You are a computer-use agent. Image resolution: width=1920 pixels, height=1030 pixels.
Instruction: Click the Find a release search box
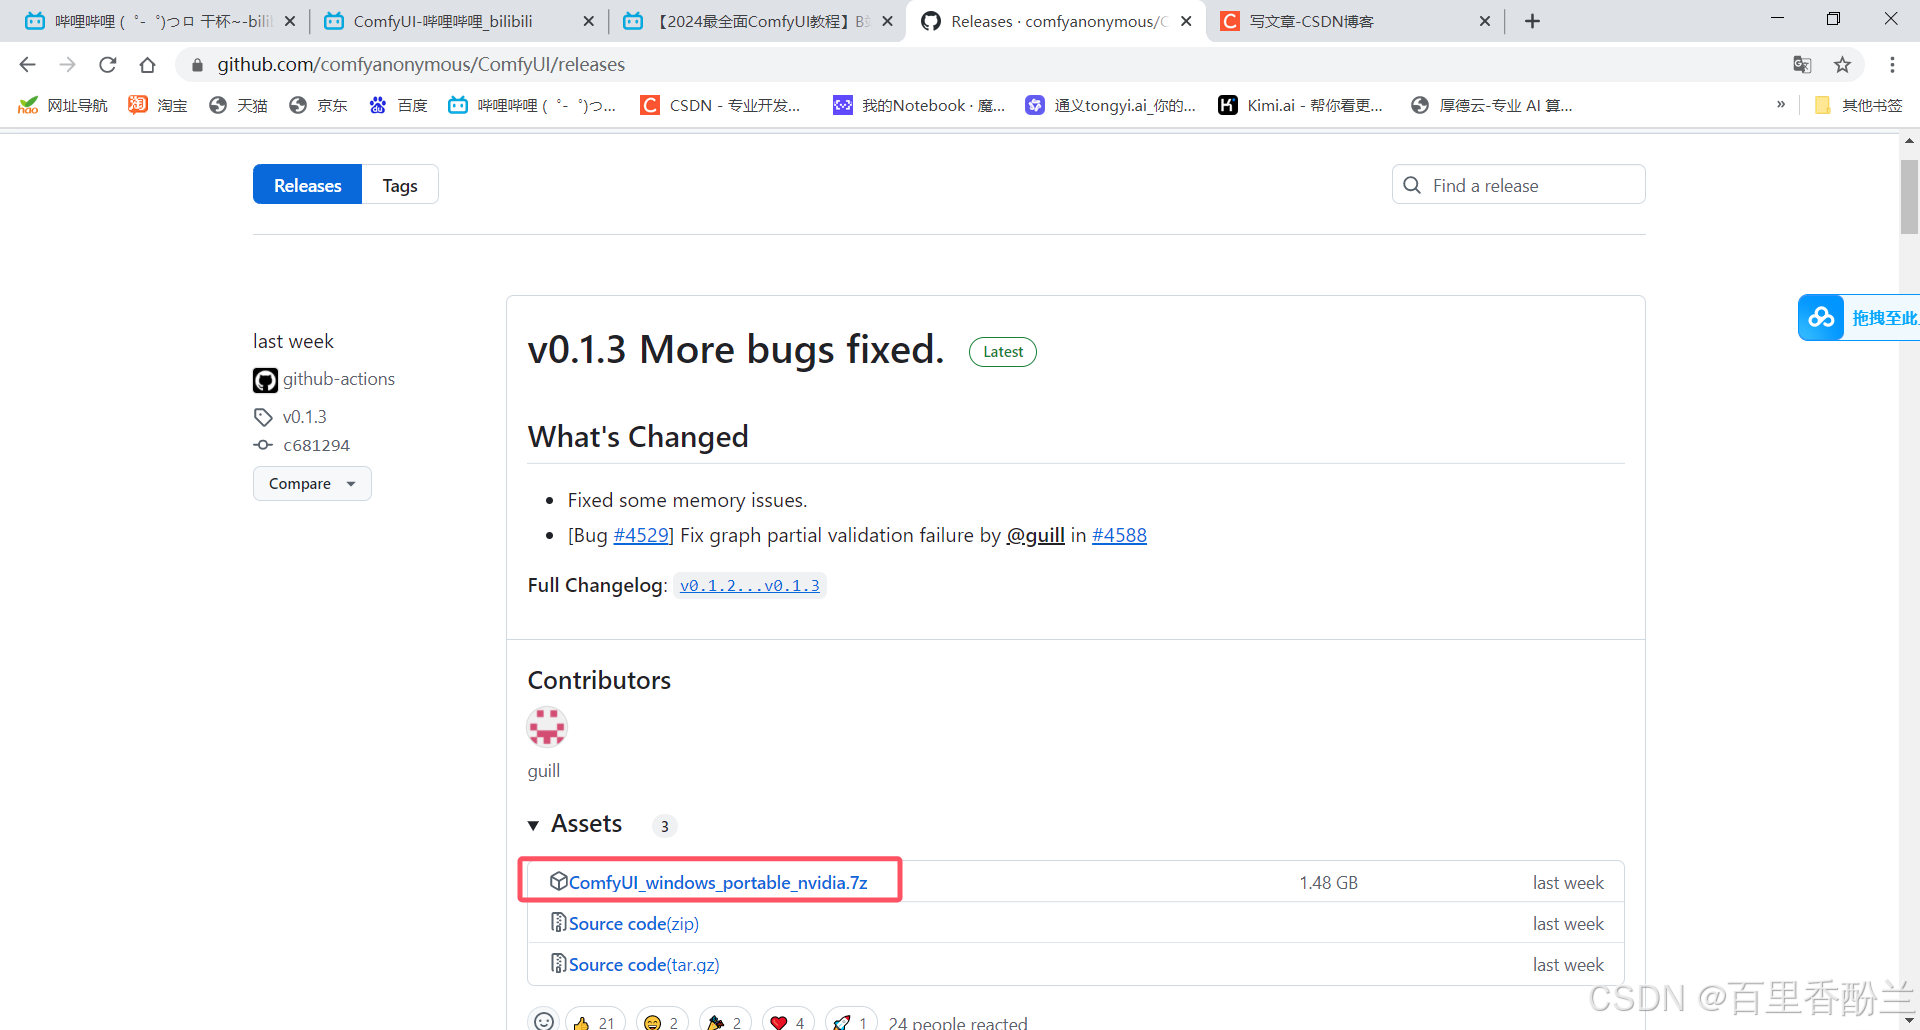pyautogui.click(x=1518, y=185)
